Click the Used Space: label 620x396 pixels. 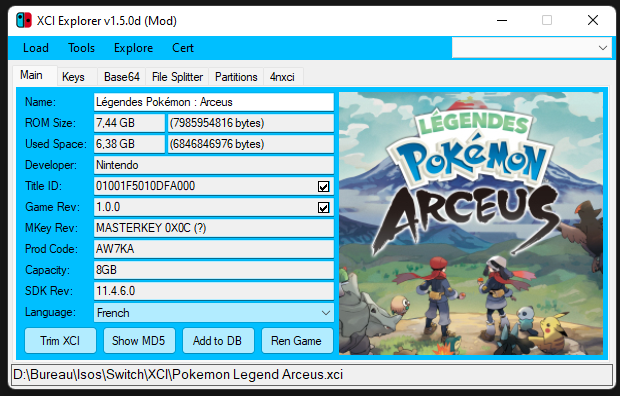56,144
